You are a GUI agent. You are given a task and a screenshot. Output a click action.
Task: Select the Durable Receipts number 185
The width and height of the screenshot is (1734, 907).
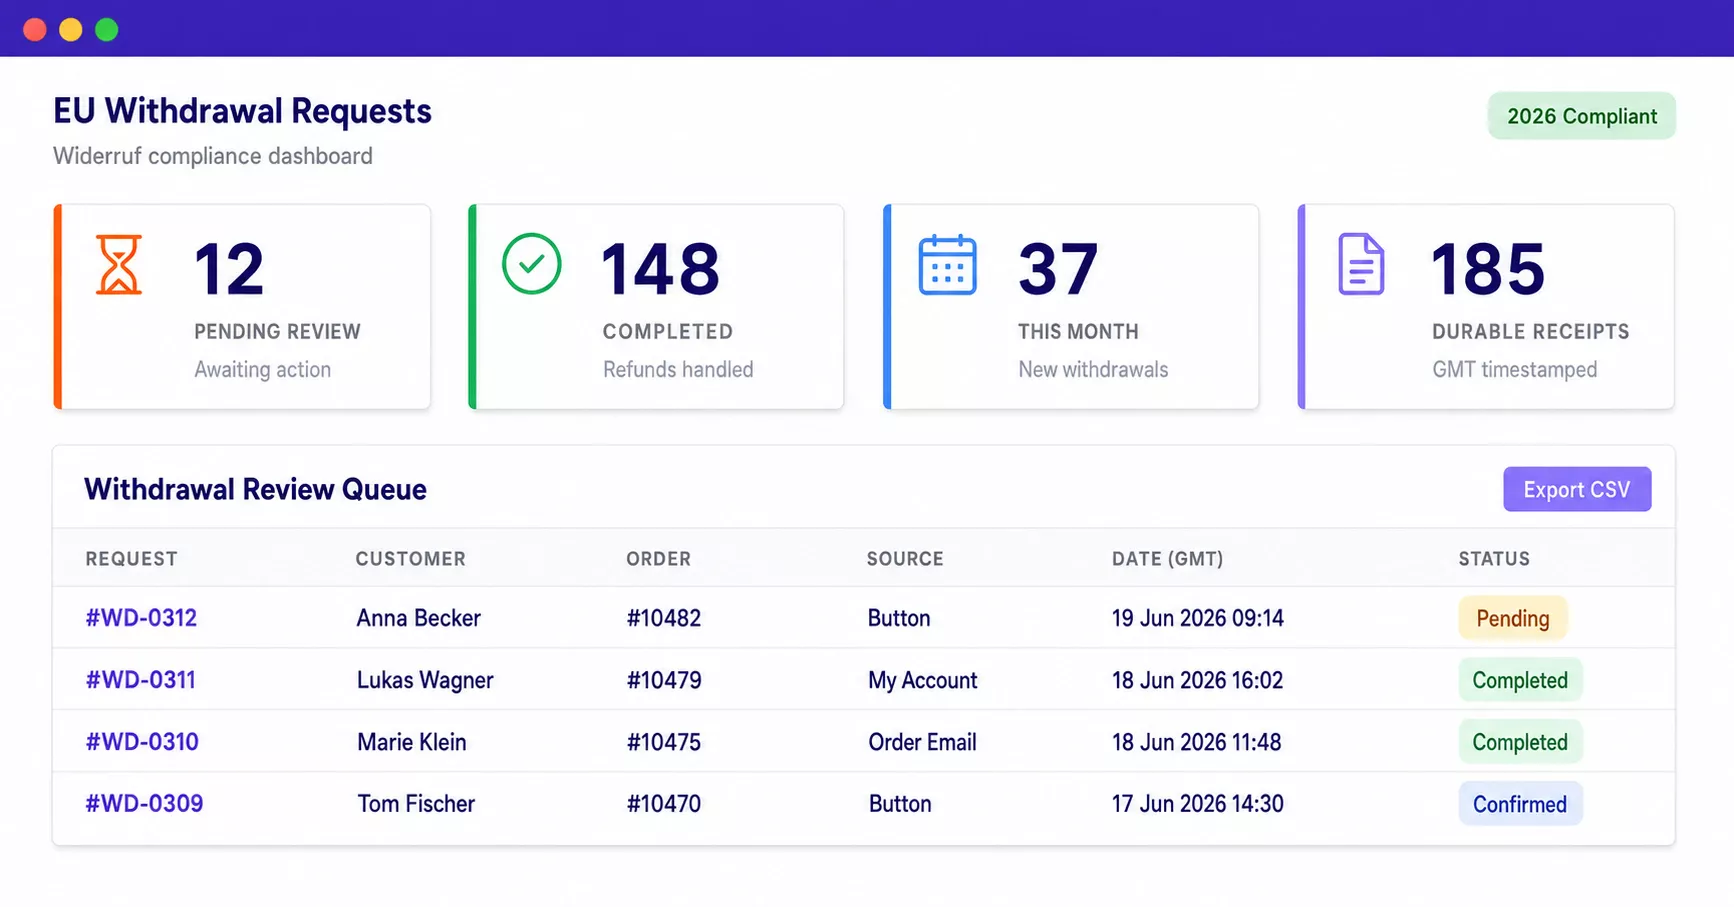tap(1488, 269)
